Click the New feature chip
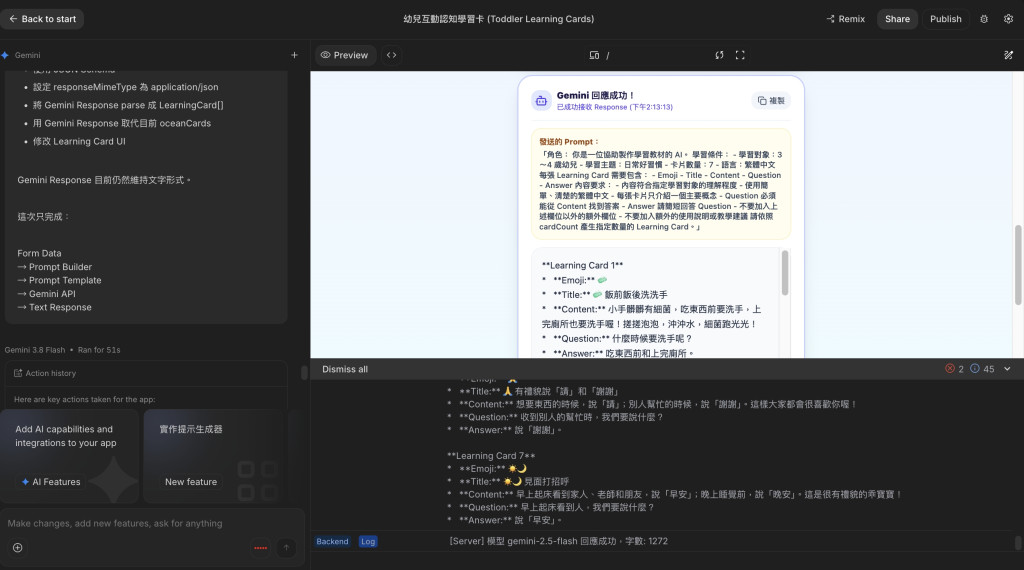 tap(191, 482)
